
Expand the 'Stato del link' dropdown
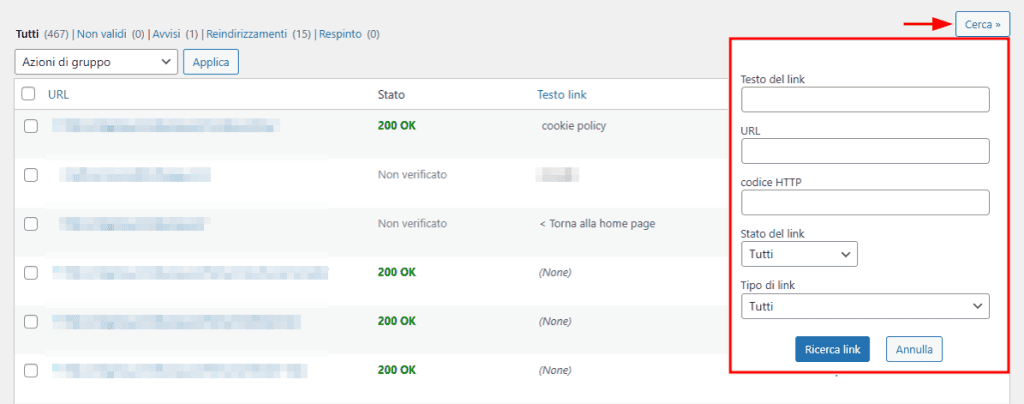click(x=799, y=254)
